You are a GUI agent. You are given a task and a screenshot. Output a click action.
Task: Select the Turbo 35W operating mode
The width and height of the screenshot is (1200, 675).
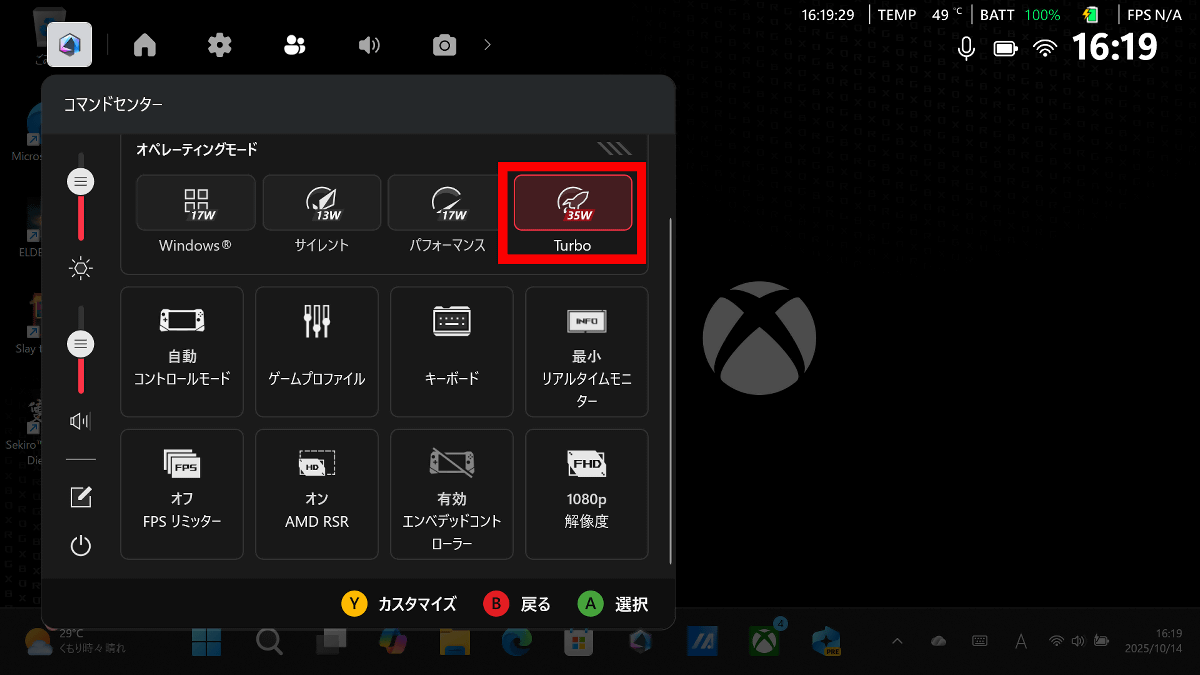[x=573, y=214]
